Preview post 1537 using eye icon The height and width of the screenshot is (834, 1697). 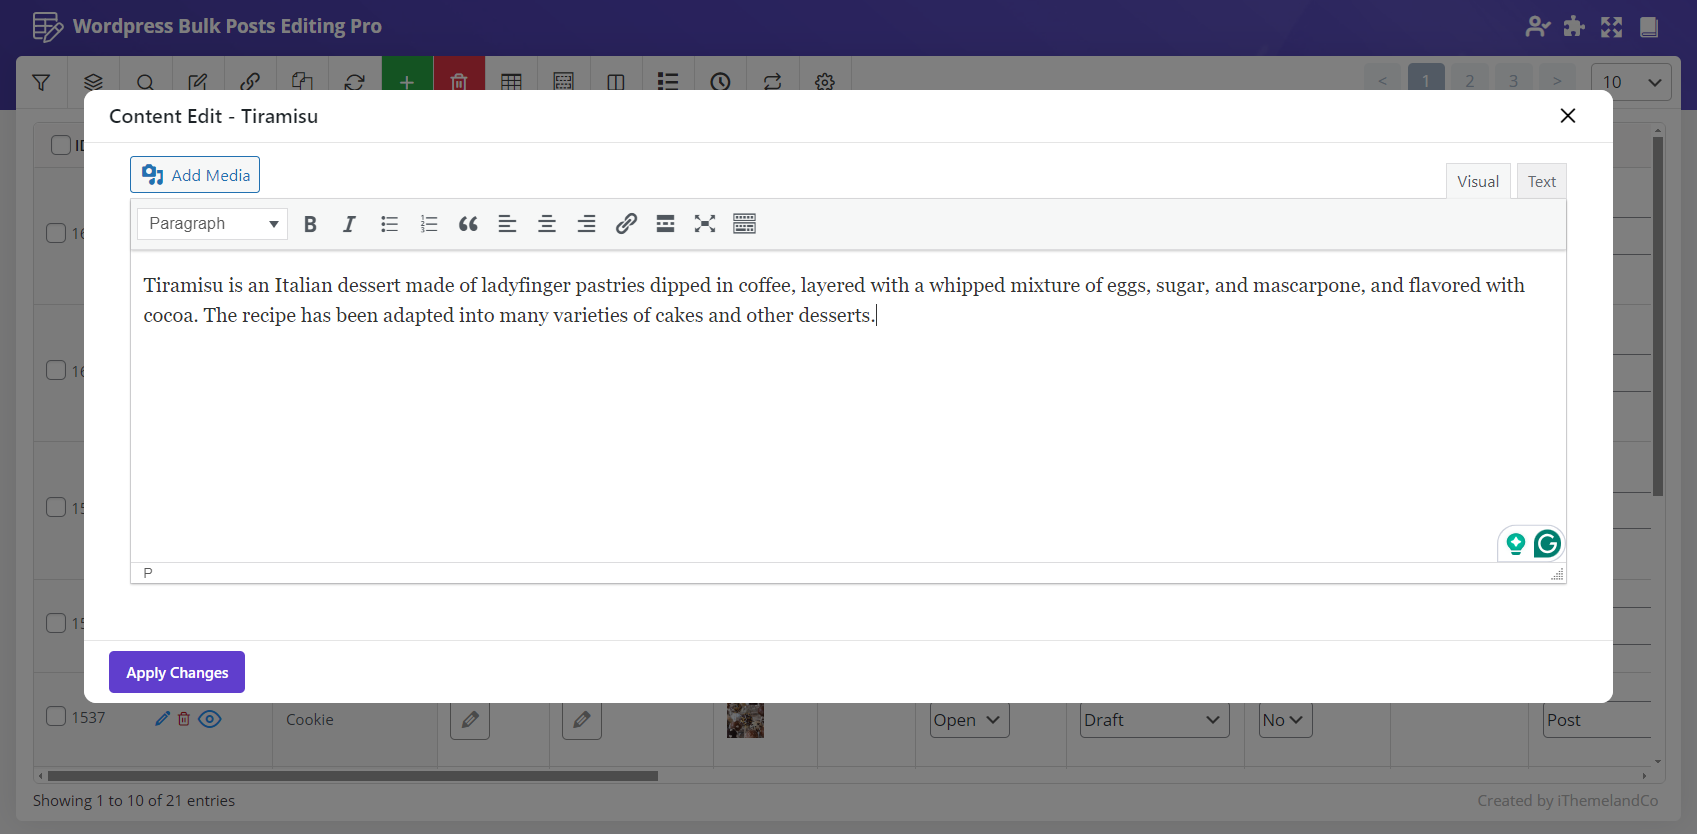click(210, 719)
